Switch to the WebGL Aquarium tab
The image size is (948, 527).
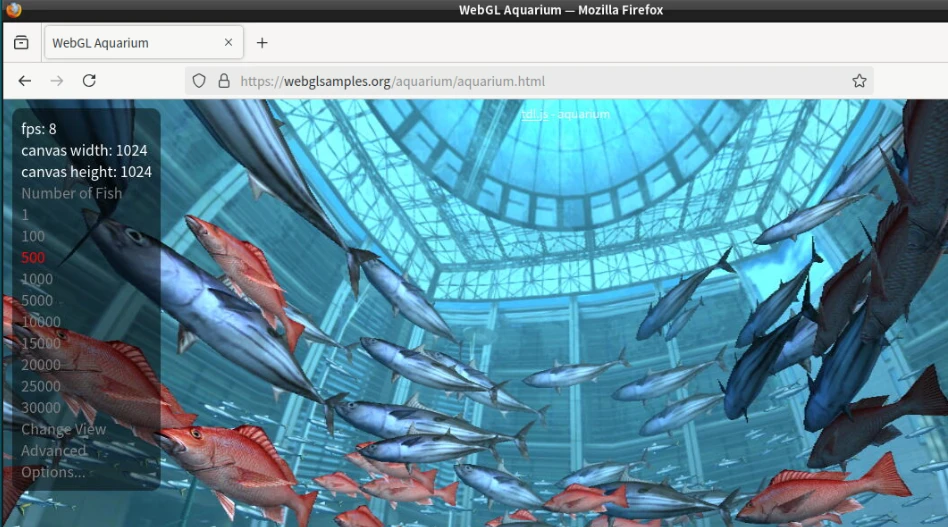click(x=130, y=43)
